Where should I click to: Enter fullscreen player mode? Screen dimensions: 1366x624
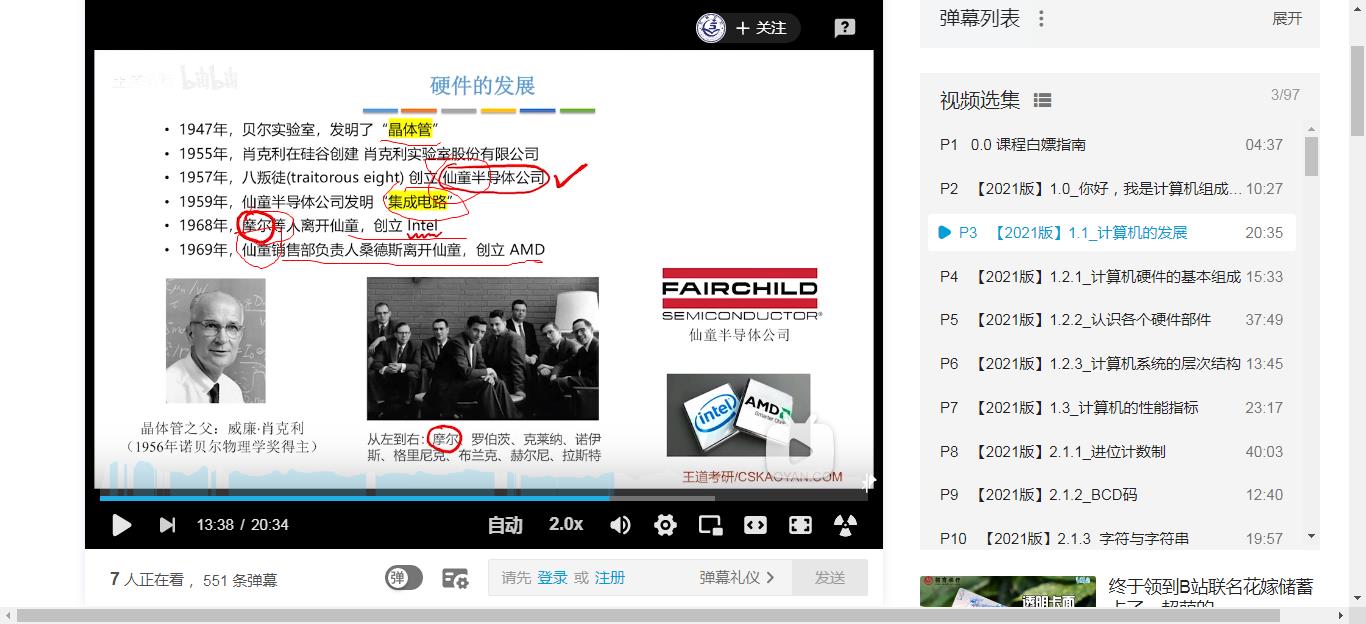point(800,525)
